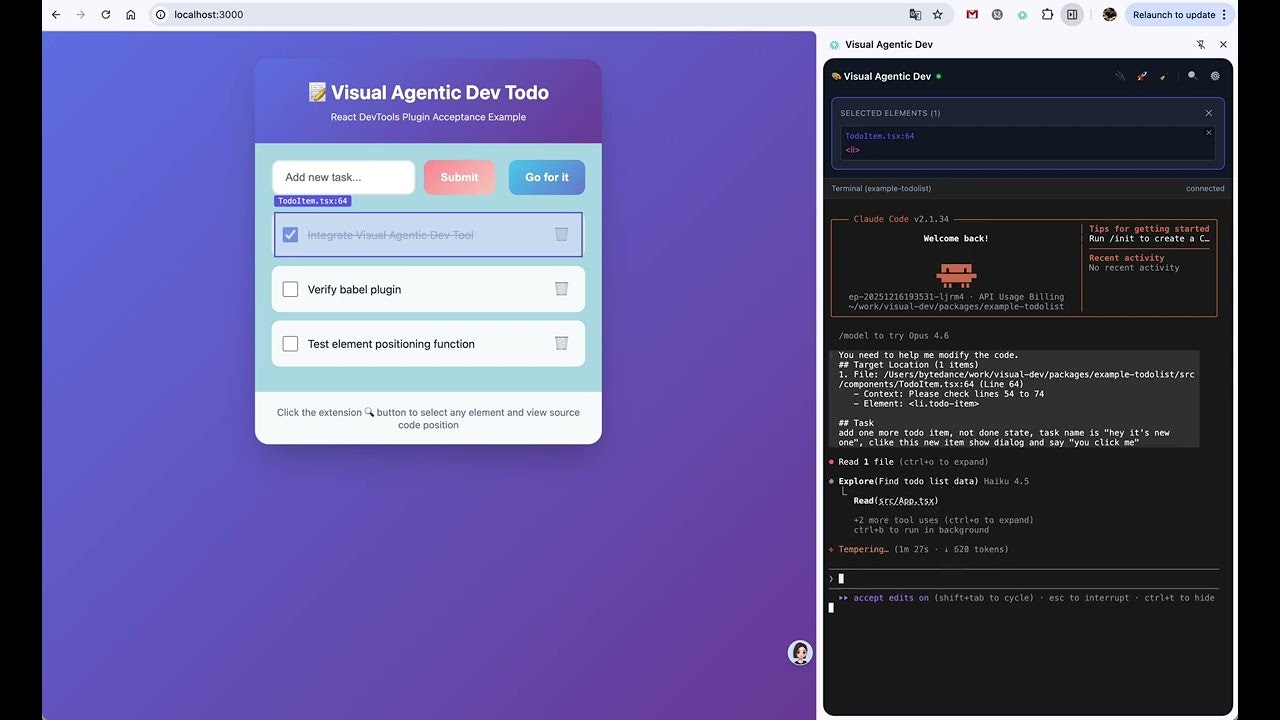Click the 'Add new task...' input field
Viewport: 1280px width, 720px height.
(x=343, y=177)
